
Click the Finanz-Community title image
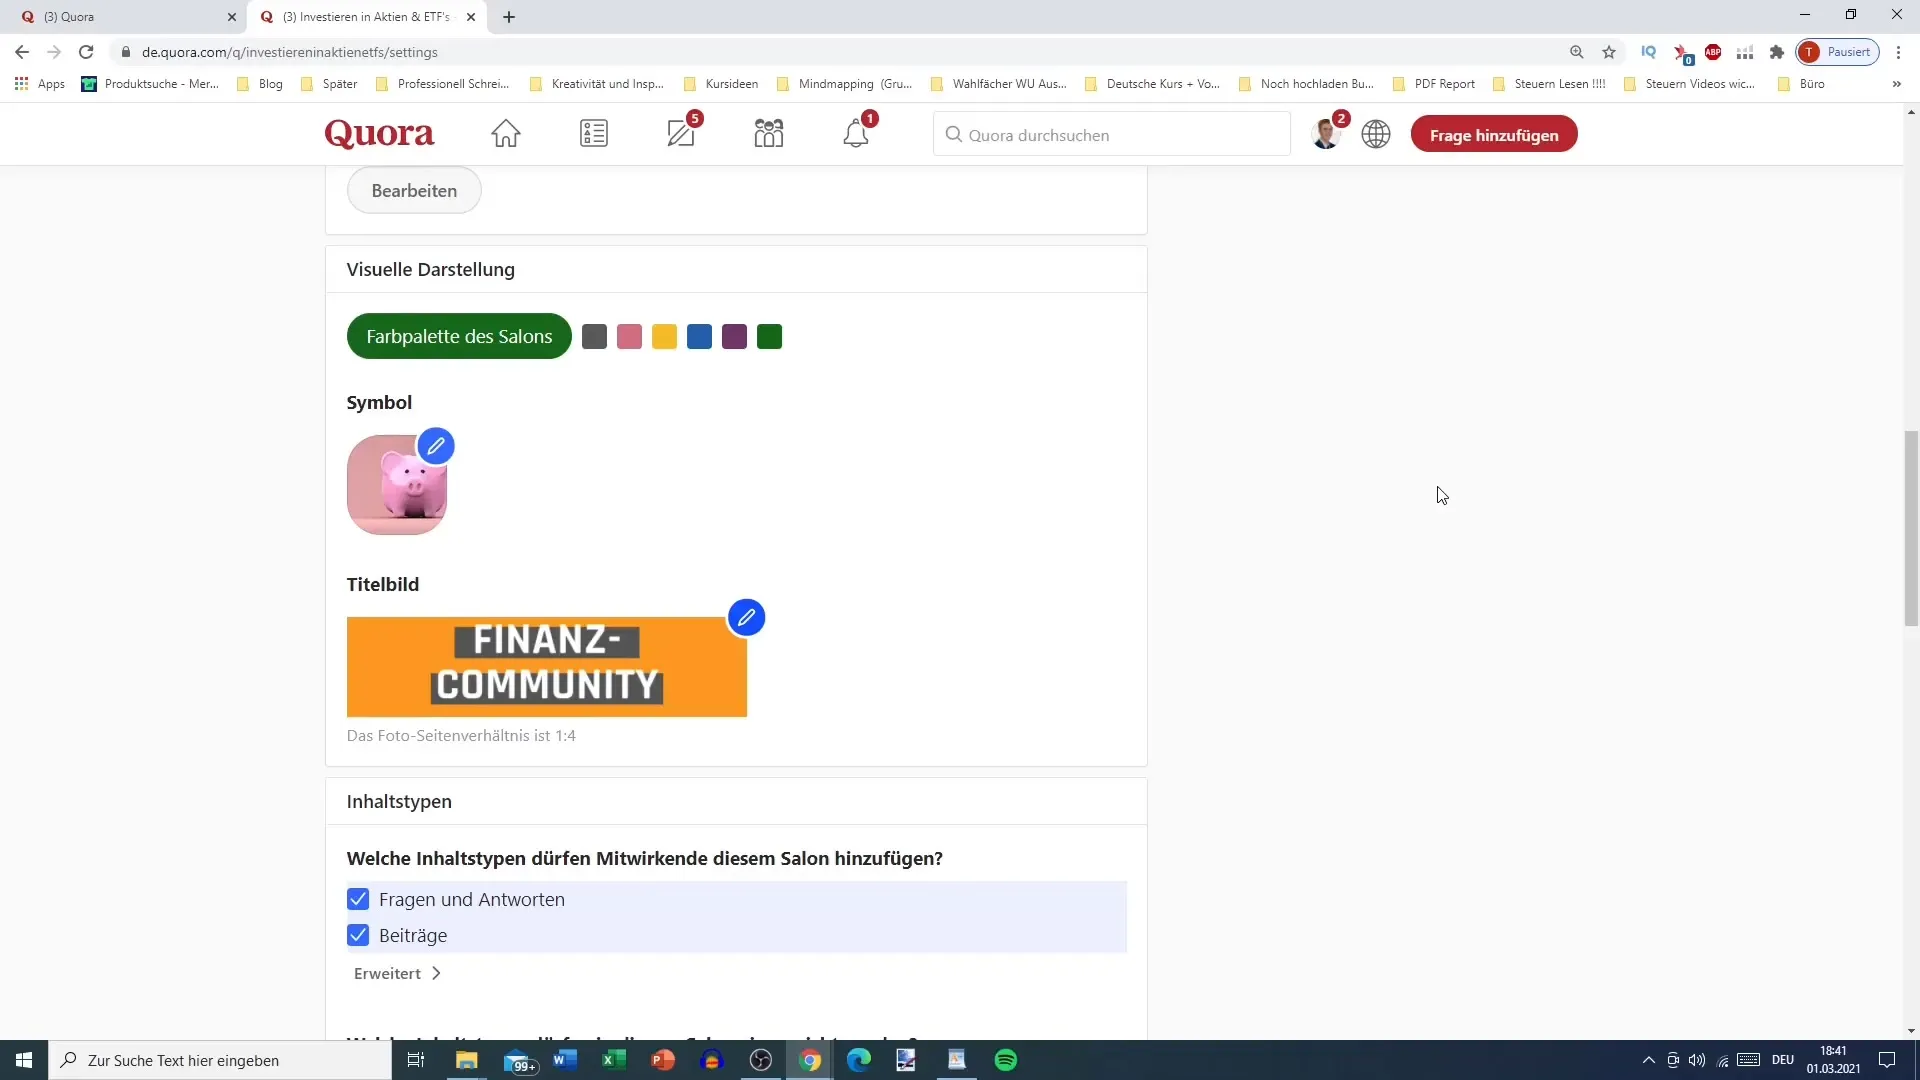click(x=547, y=667)
